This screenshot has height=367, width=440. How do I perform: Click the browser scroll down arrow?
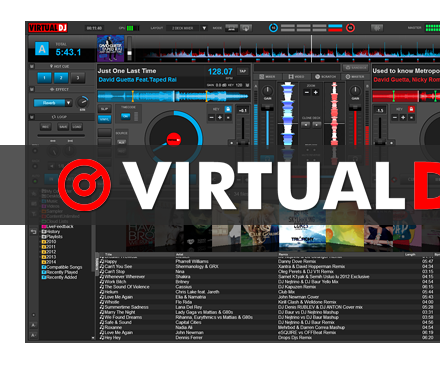pos(93,338)
